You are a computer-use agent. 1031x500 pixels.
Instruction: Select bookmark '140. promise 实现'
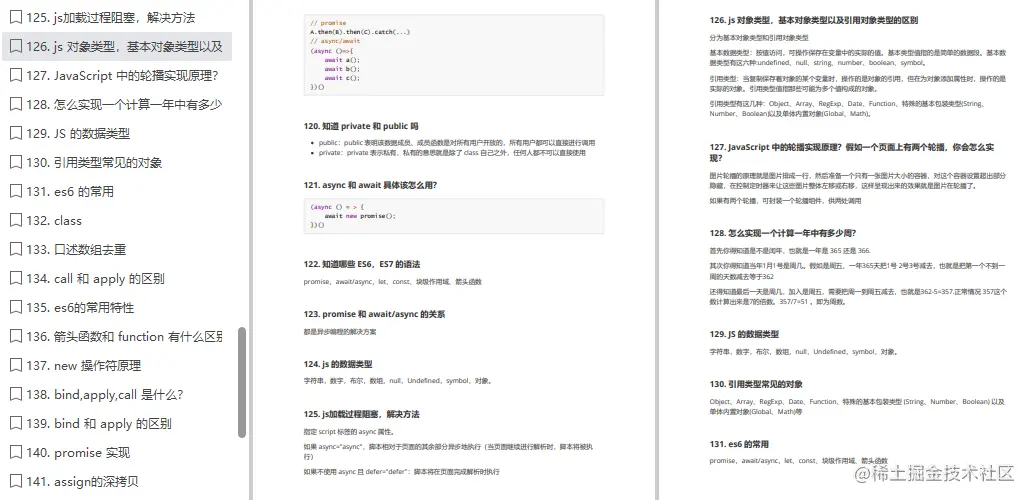coord(78,452)
